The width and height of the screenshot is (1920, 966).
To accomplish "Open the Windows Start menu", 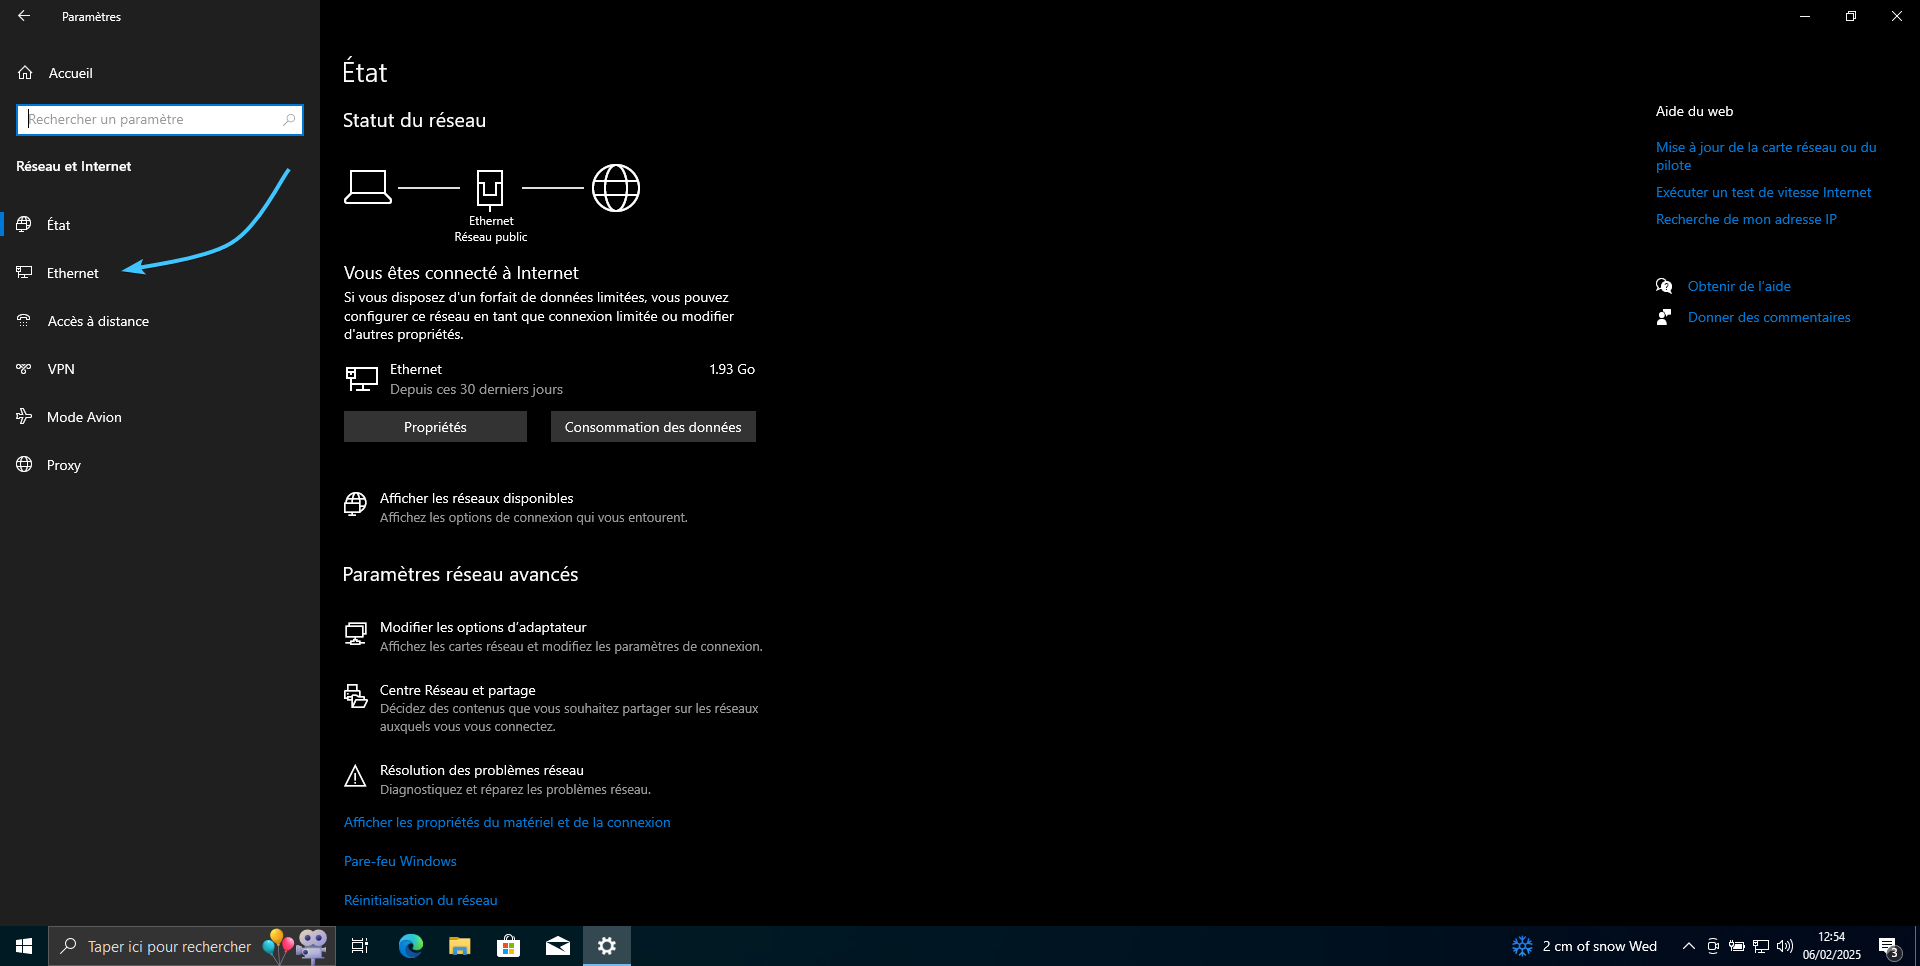I will [x=24, y=946].
